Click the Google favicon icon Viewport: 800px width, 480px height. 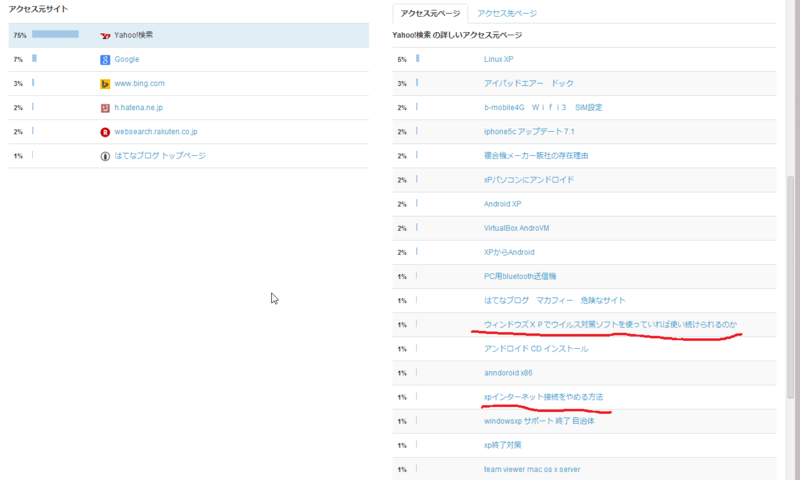tap(105, 60)
